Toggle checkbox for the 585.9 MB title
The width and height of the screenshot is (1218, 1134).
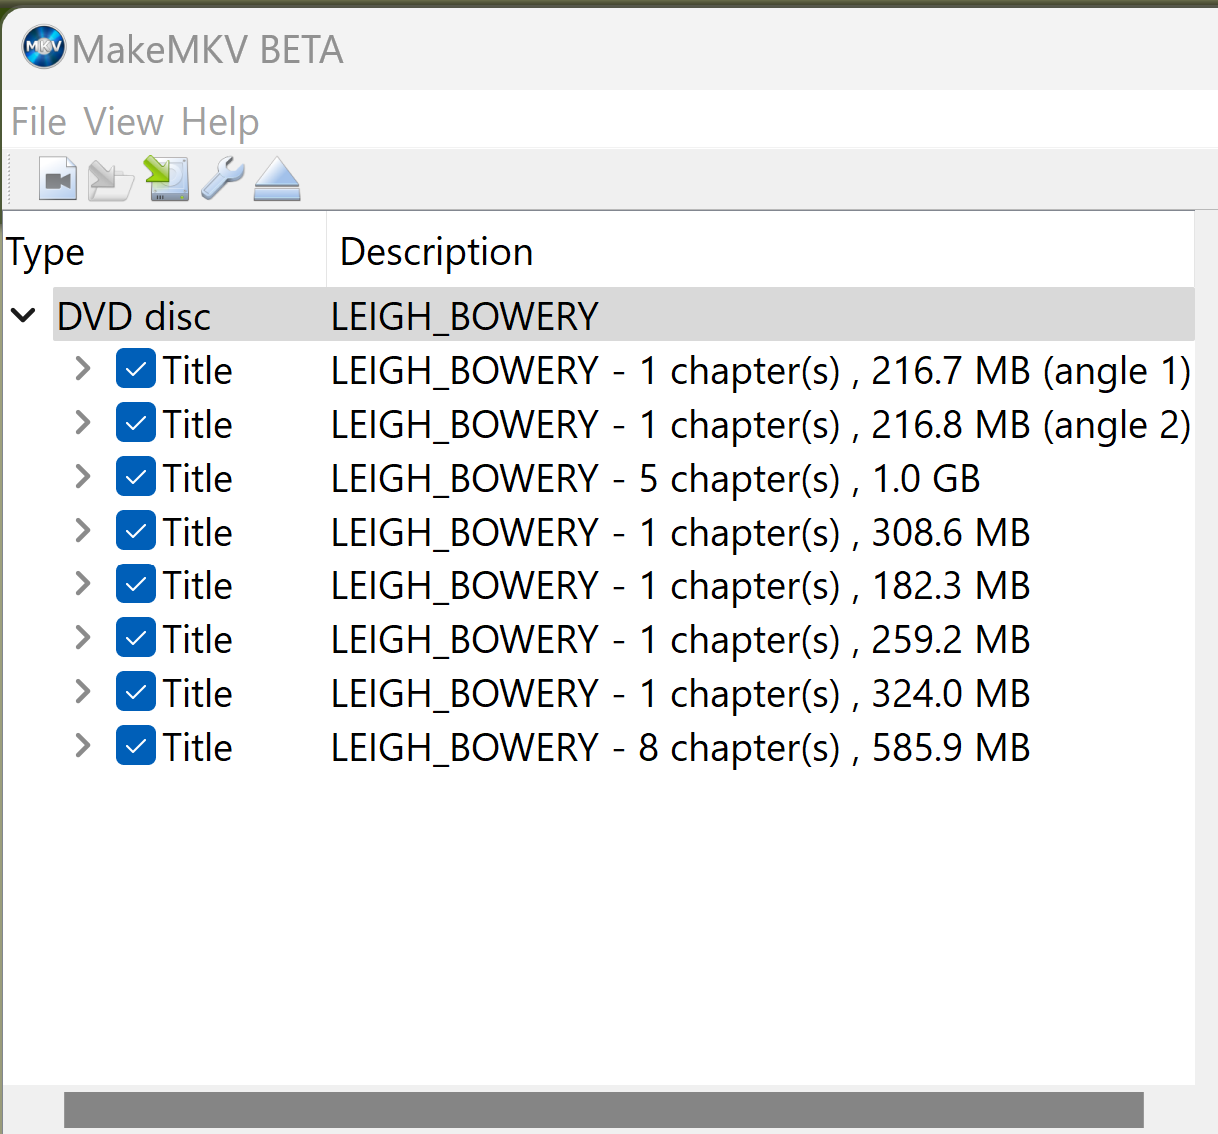[x=136, y=746]
